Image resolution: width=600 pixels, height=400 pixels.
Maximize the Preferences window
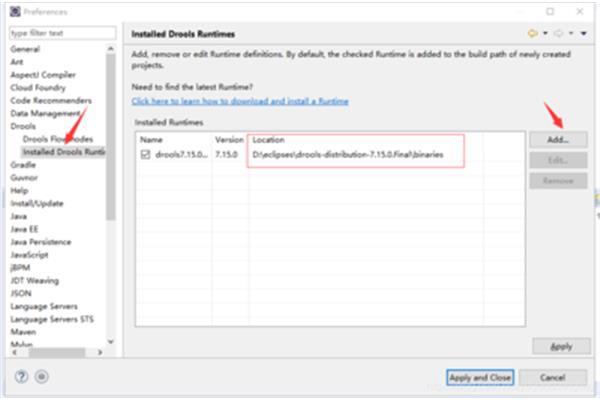click(x=550, y=11)
